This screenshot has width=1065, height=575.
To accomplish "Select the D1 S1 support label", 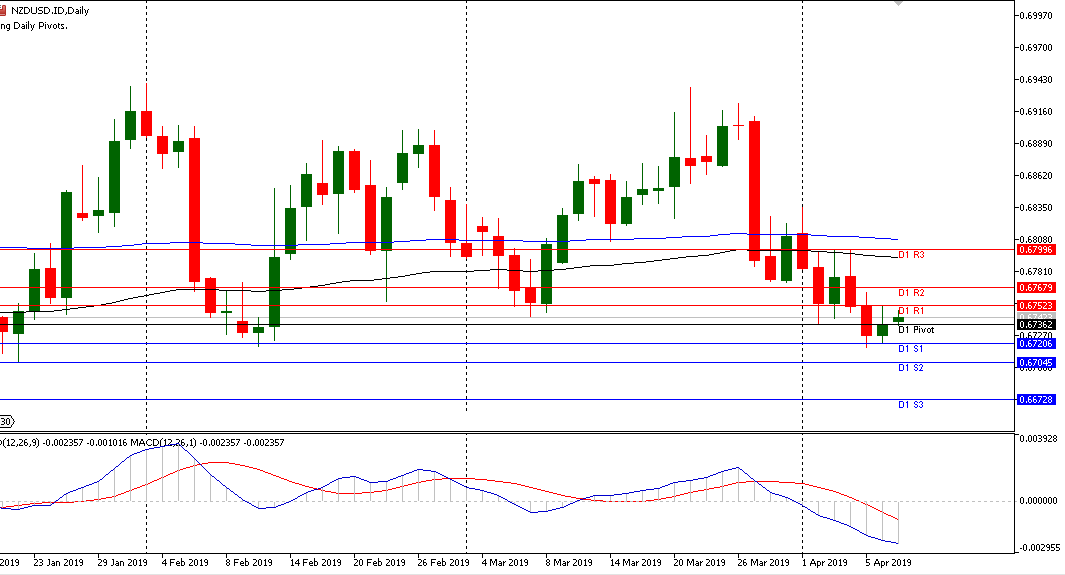I will [x=911, y=349].
